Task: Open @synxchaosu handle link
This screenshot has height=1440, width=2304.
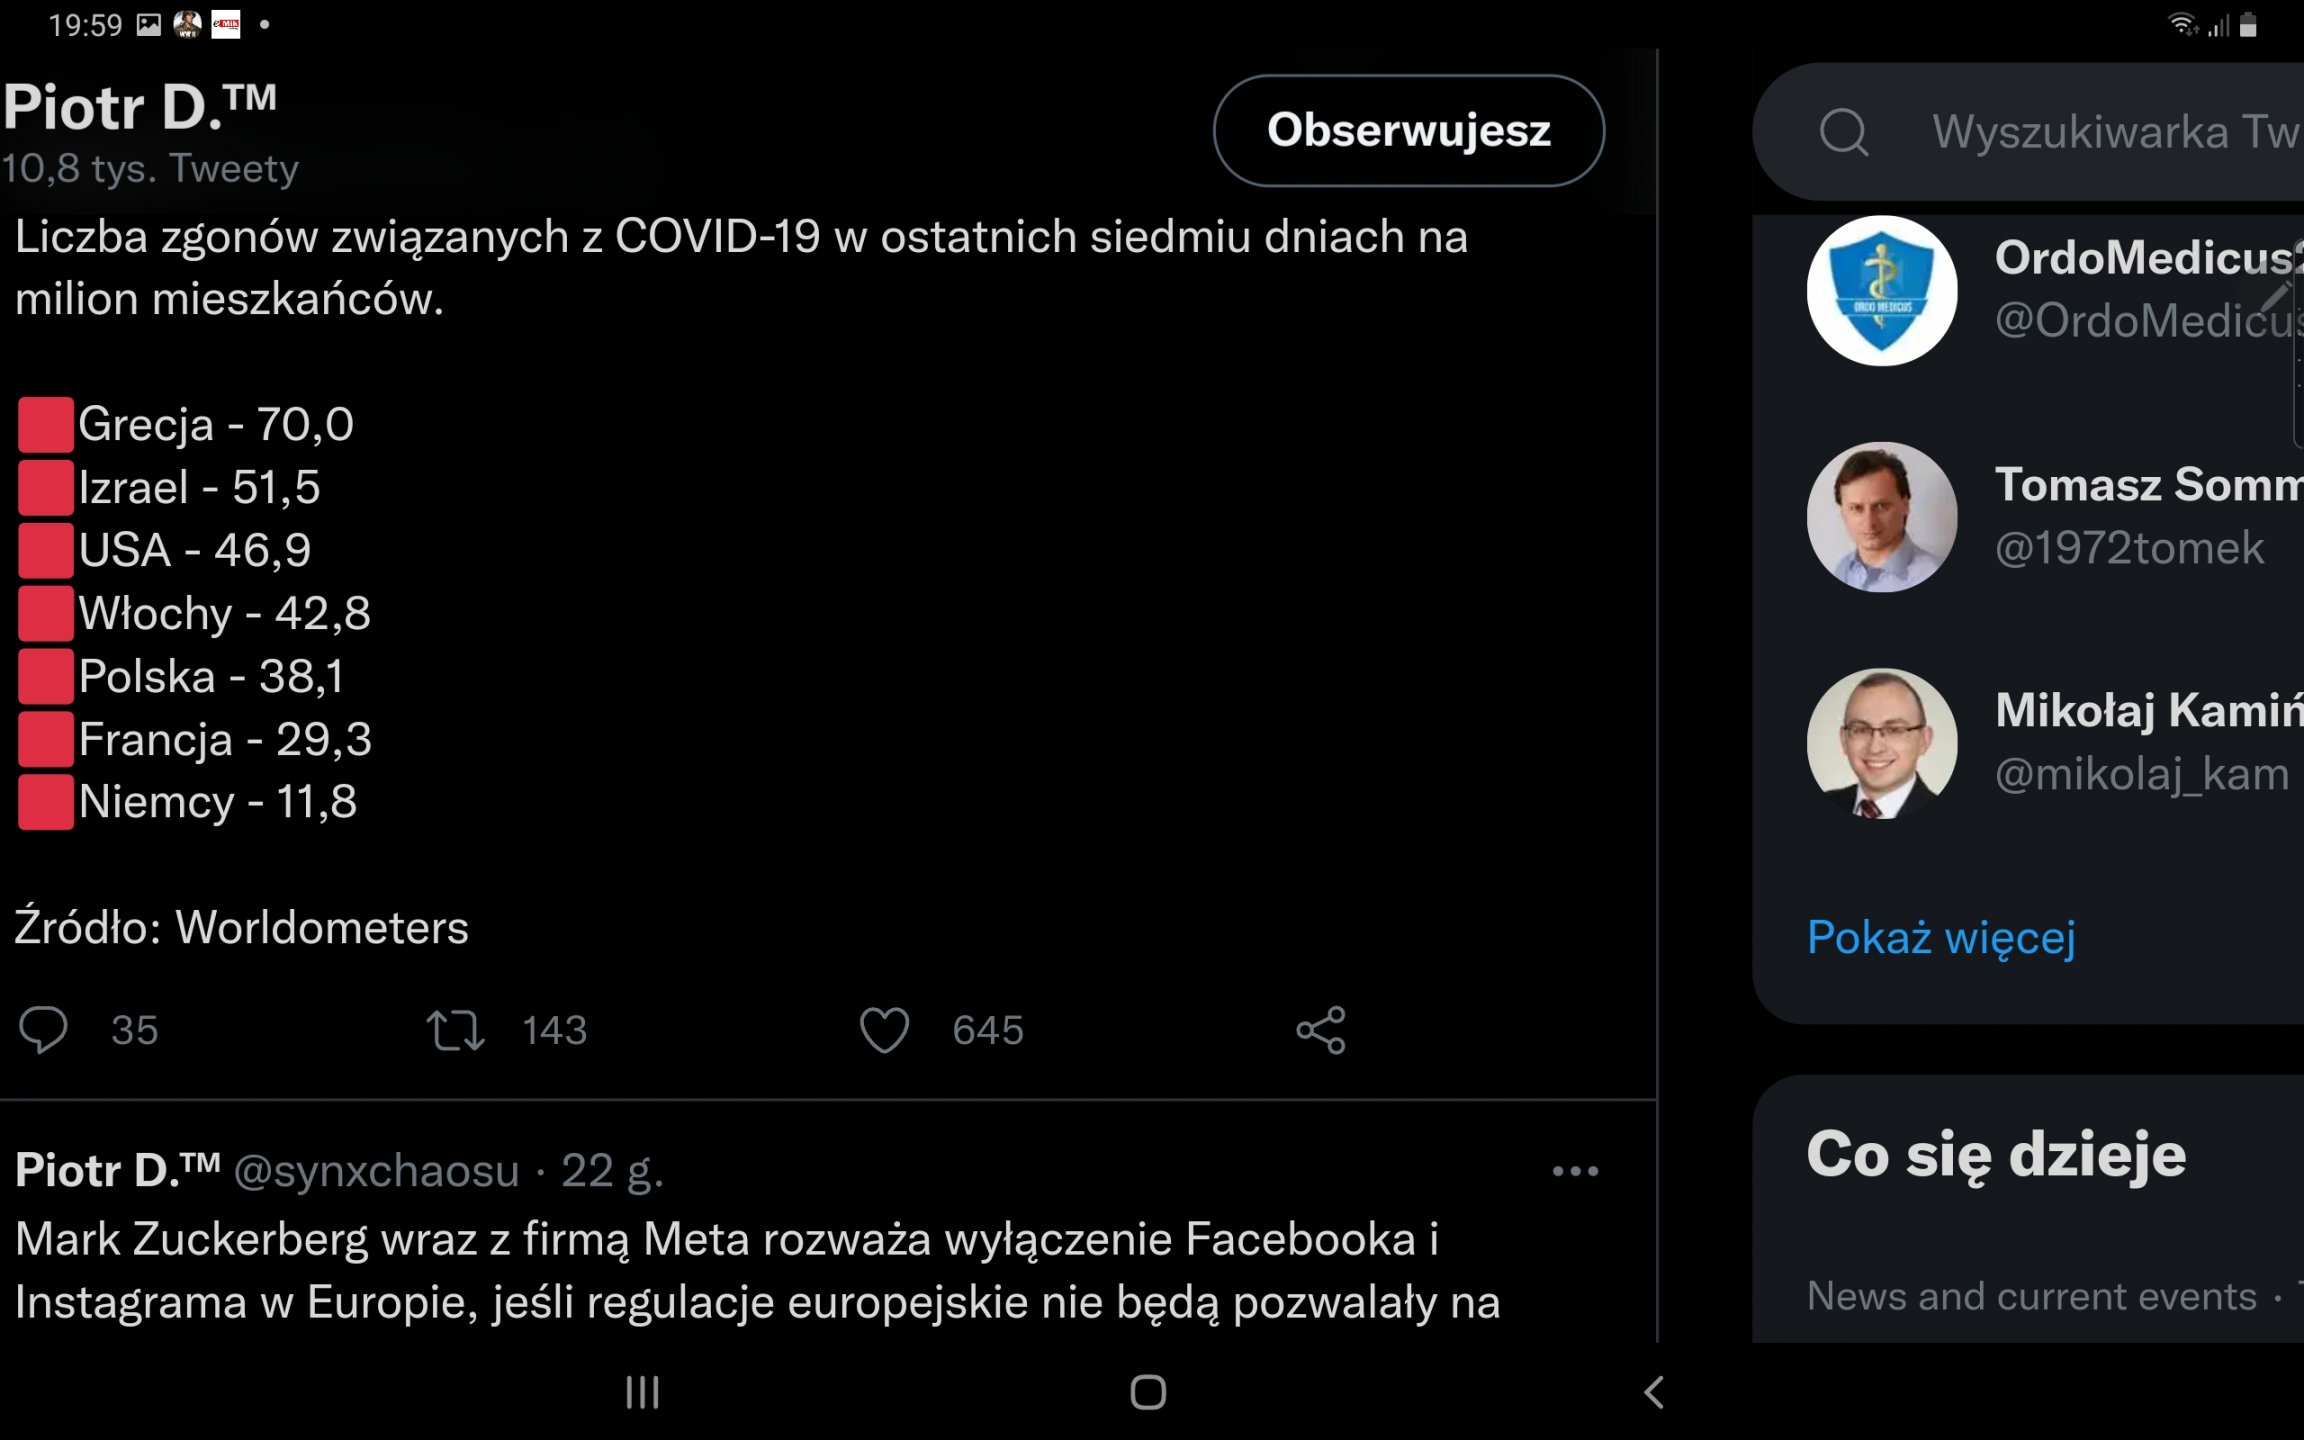Action: [x=376, y=1171]
